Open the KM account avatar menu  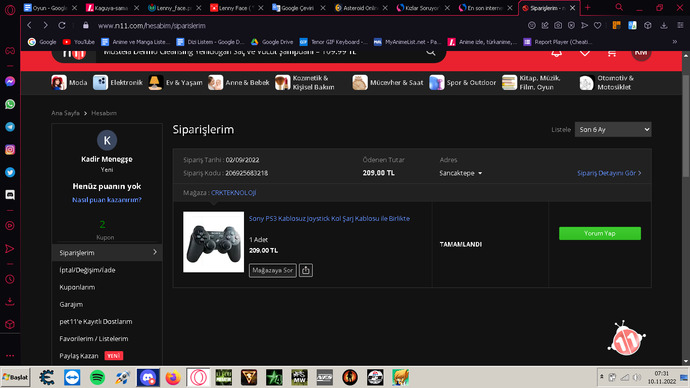(x=641, y=54)
